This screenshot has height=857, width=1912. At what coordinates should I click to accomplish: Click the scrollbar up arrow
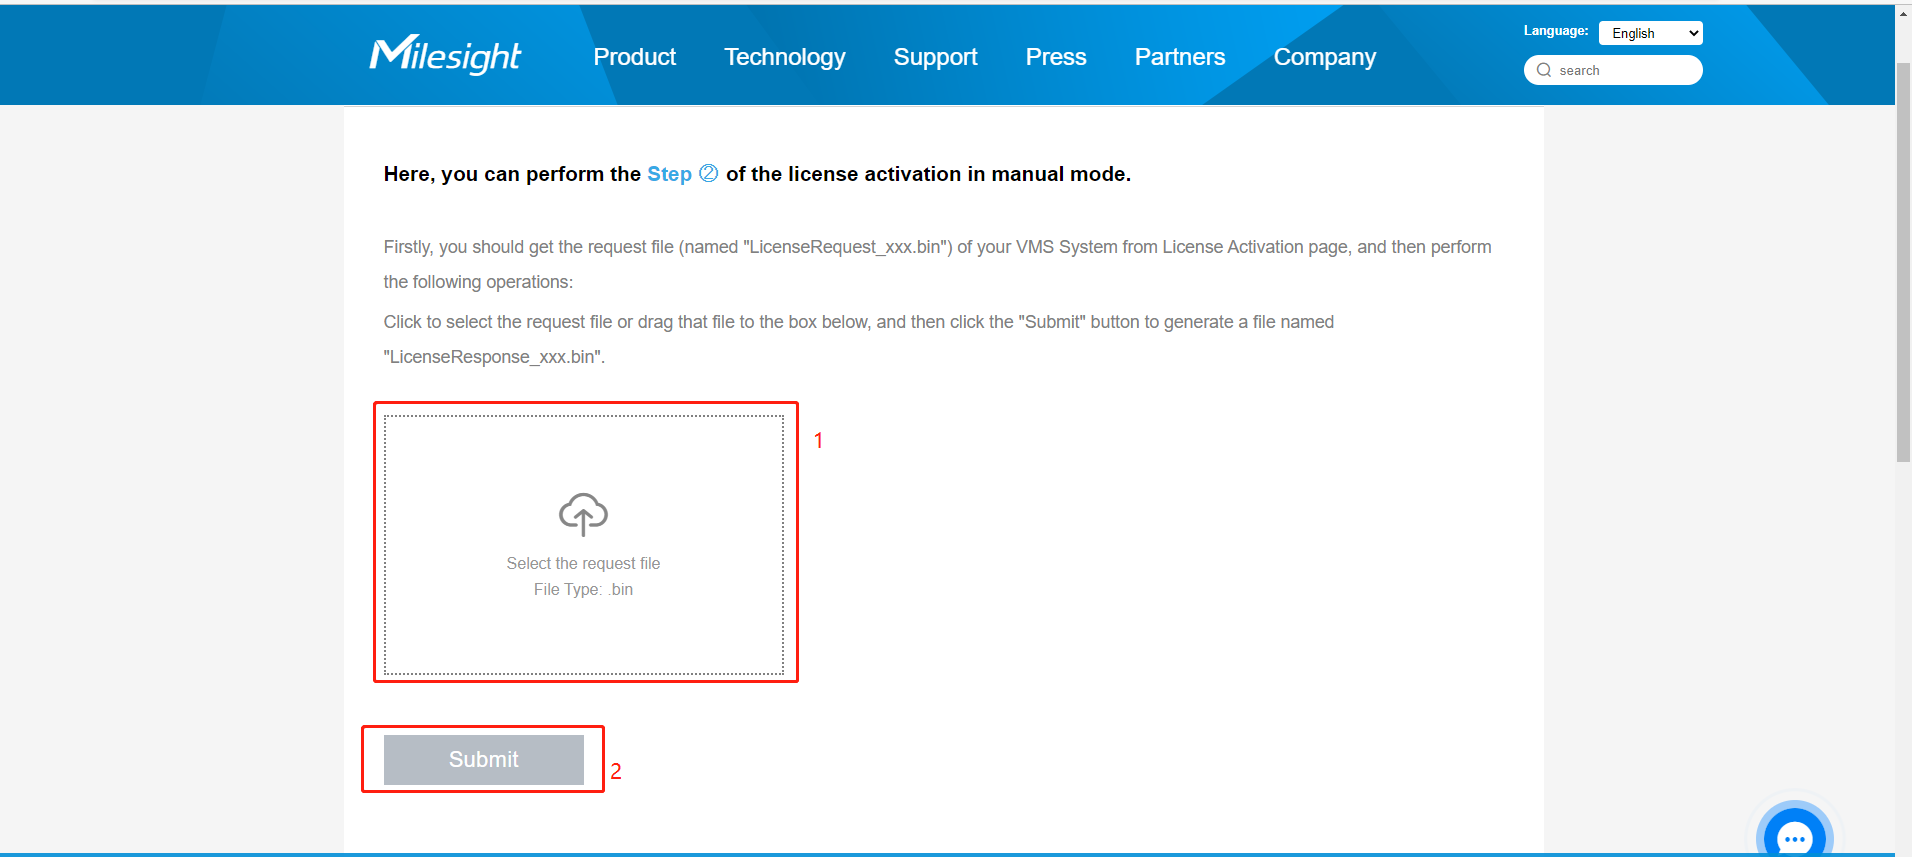point(1903,13)
